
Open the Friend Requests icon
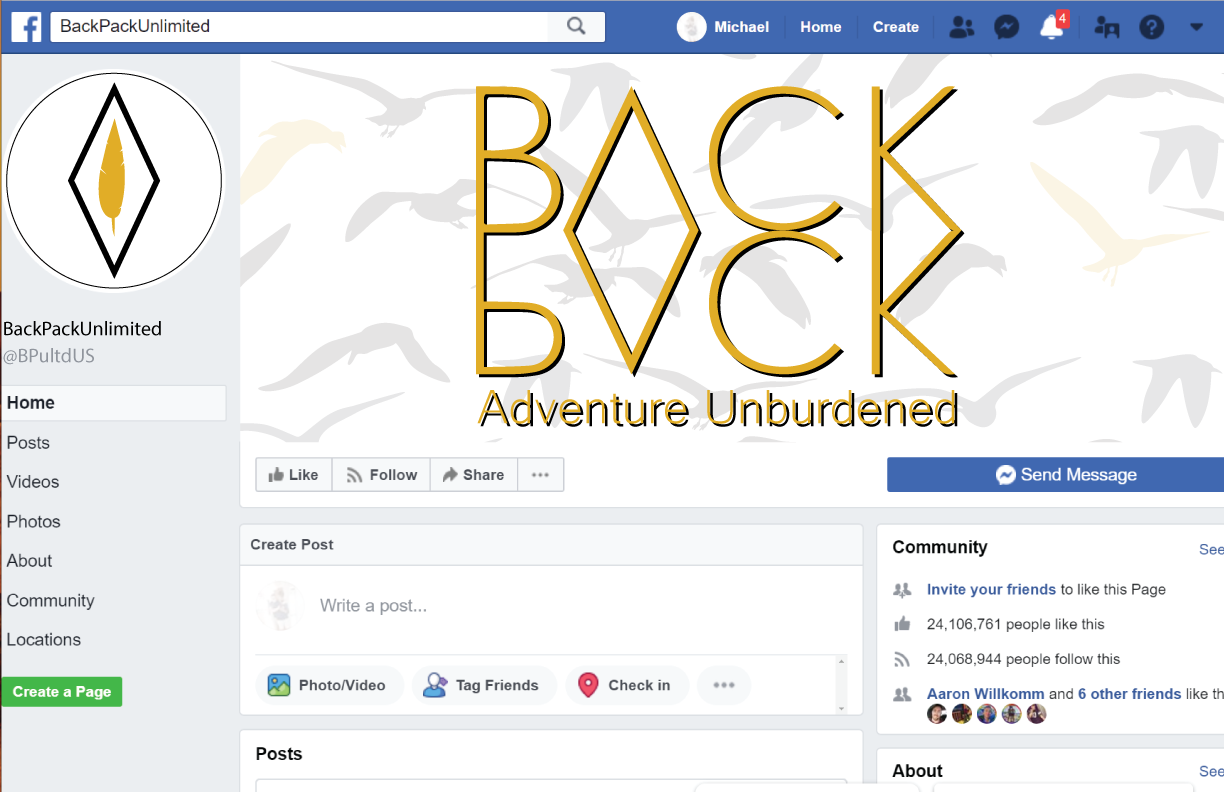(961, 27)
